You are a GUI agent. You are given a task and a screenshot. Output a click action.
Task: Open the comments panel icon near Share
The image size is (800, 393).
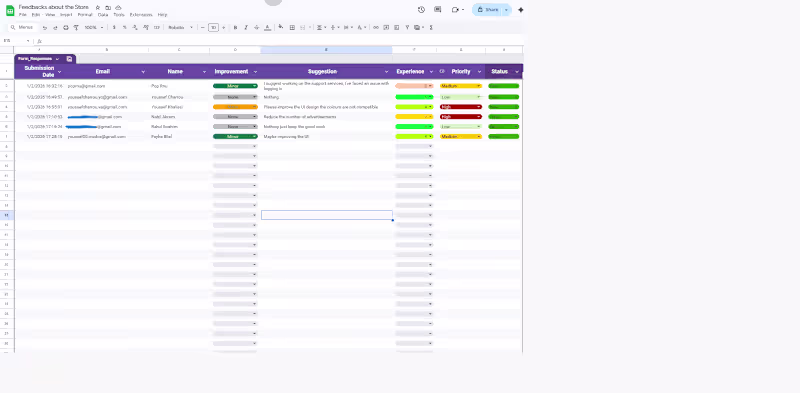point(438,10)
